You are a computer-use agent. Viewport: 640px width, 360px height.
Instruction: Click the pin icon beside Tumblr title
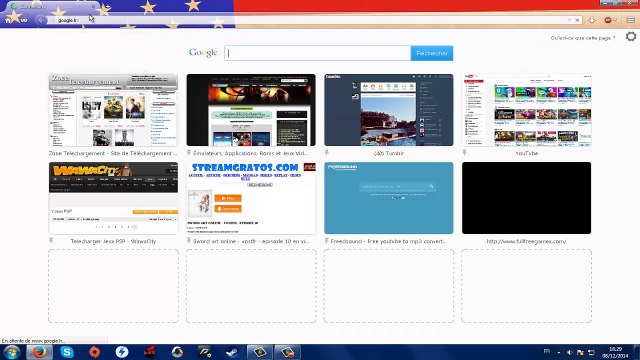click(327, 153)
